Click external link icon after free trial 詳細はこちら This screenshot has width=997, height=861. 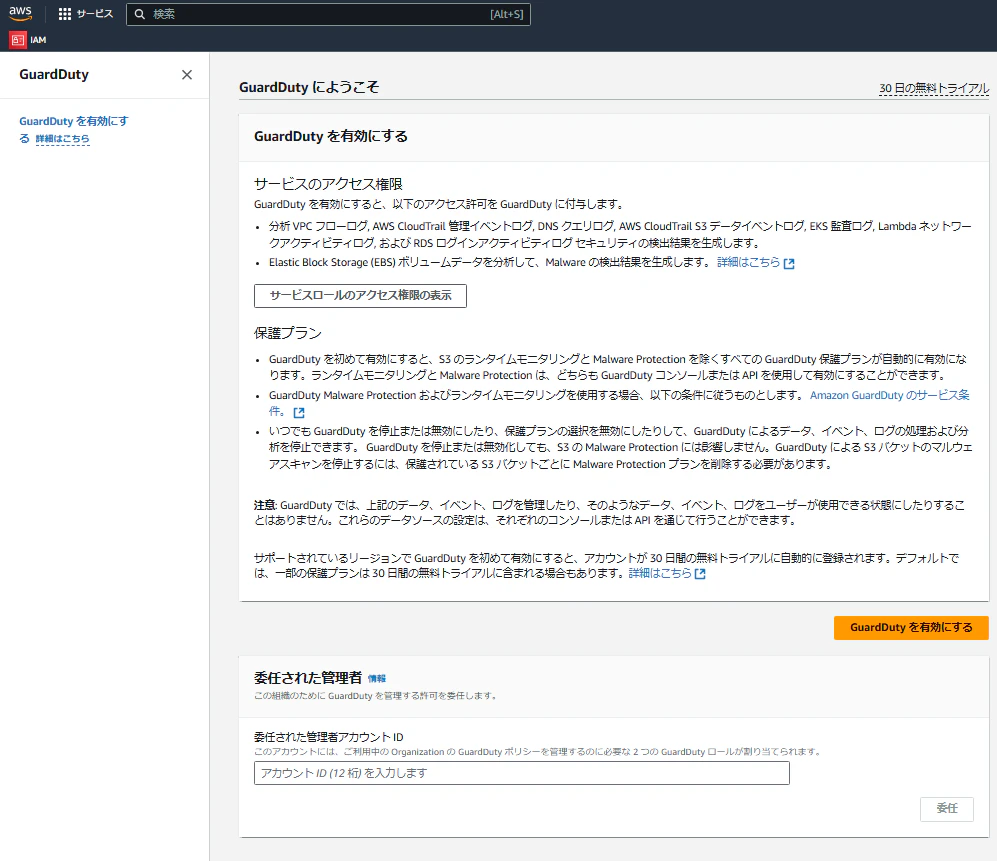[x=700, y=574]
